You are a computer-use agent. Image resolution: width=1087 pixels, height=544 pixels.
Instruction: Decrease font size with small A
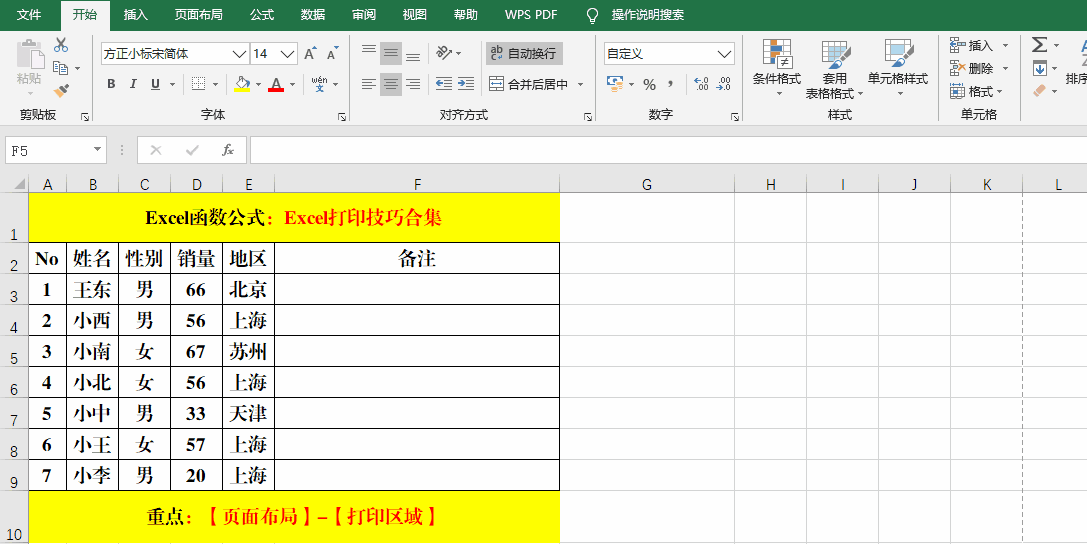(x=333, y=53)
